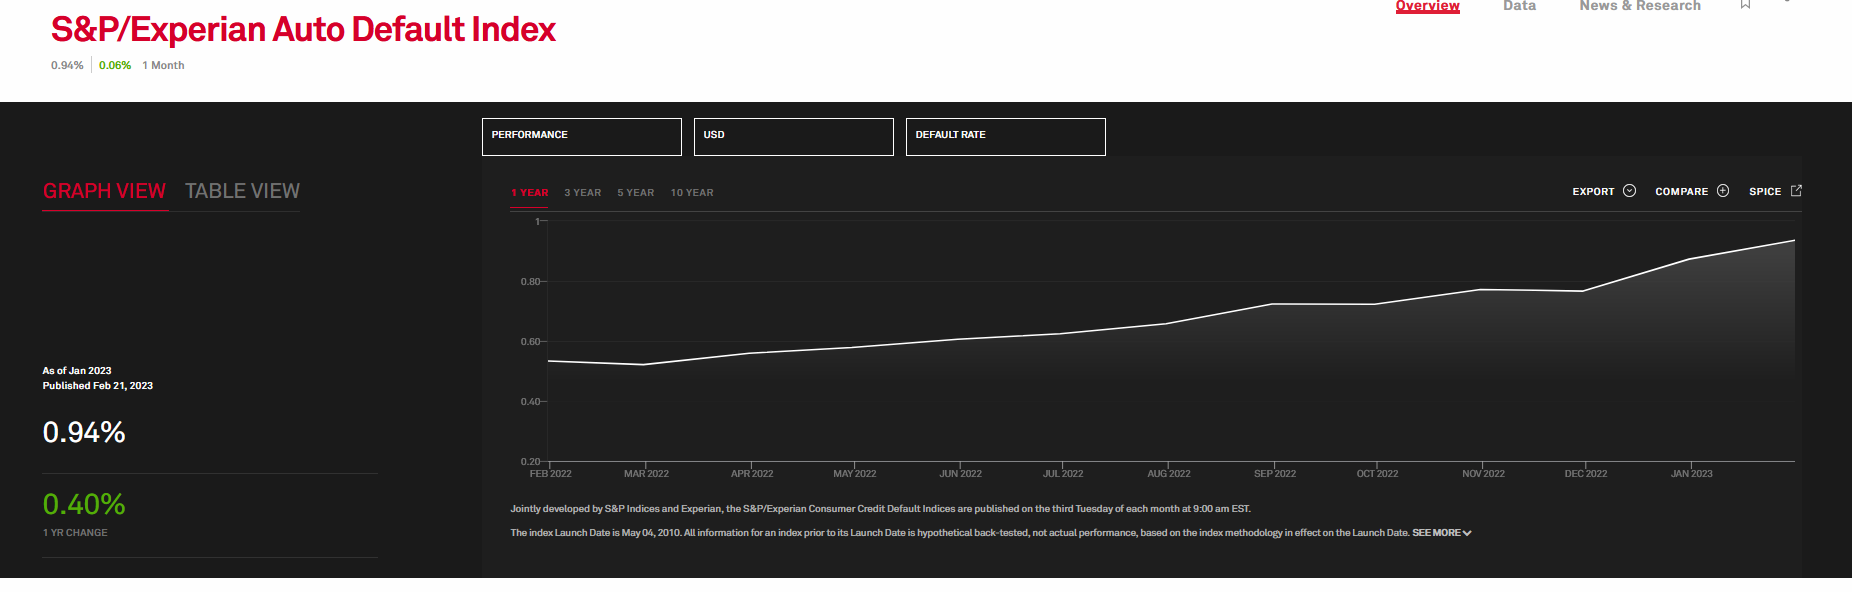This screenshot has width=1852, height=592.
Task: Click the JAN 2023 axis label
Action: tap(1692, 474)
